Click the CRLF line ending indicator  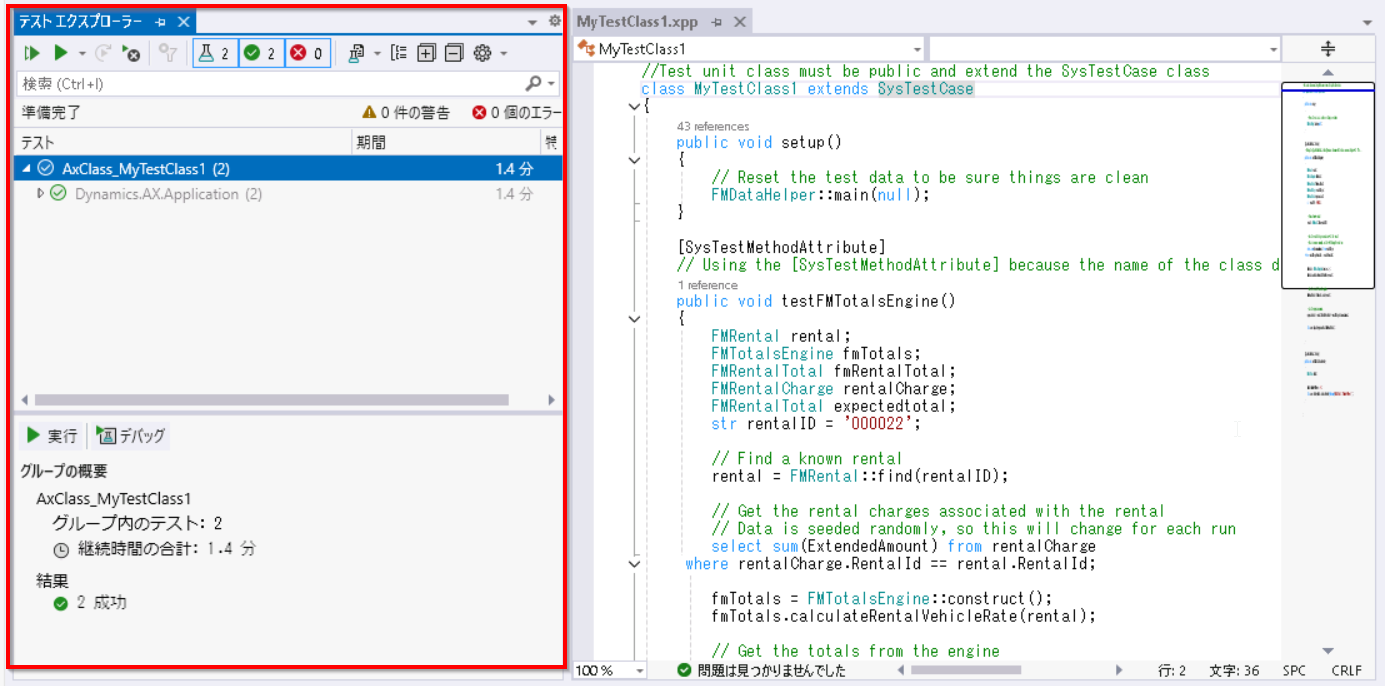[x=1346, y=671]
